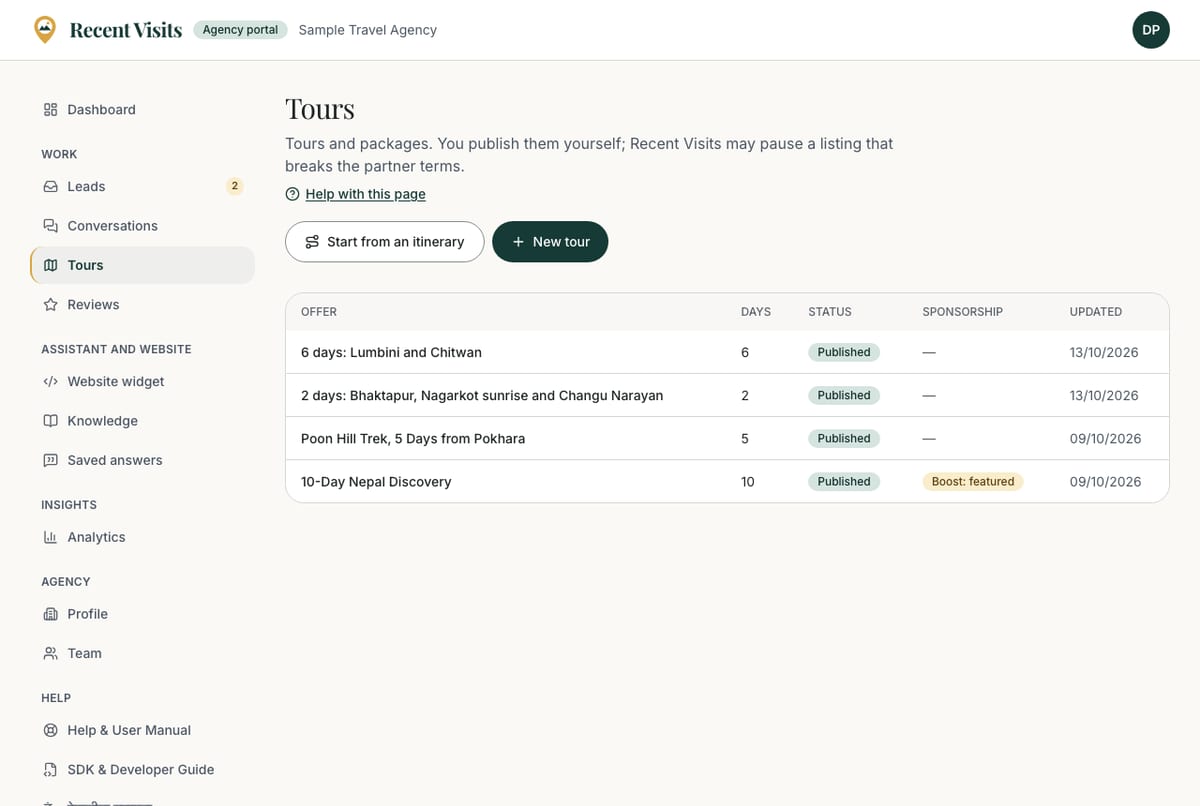Click Published status of Poon Hill Trek row

click(844, 438)
